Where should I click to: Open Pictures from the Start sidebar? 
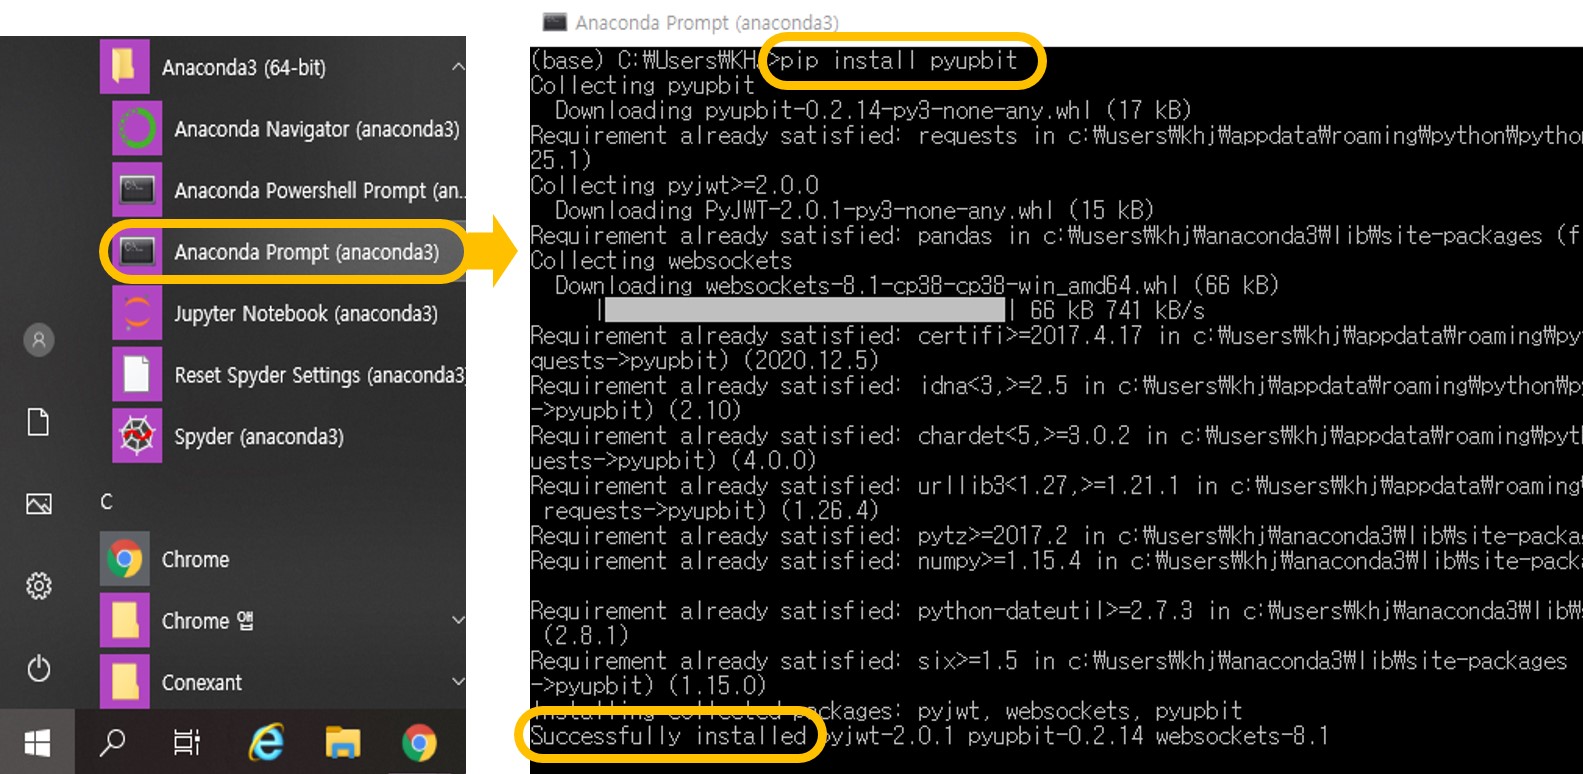[39, 504]
